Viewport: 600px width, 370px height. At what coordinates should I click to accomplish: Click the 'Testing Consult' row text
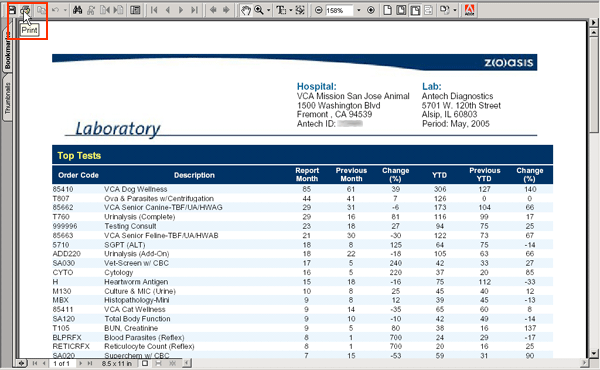tap(130, 226)
